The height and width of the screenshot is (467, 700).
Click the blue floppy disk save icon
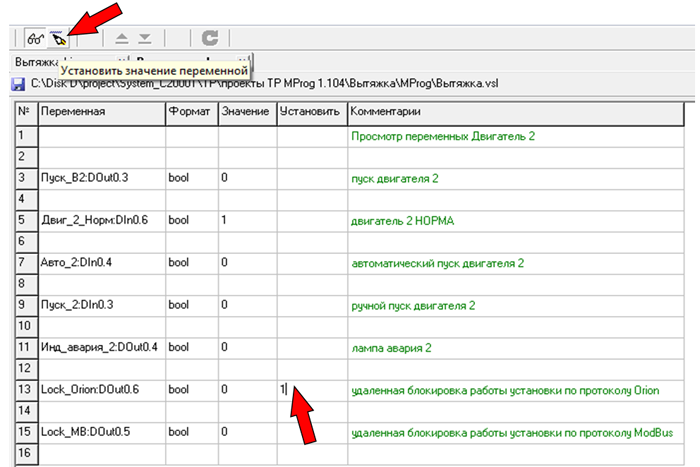coord(18,85)
